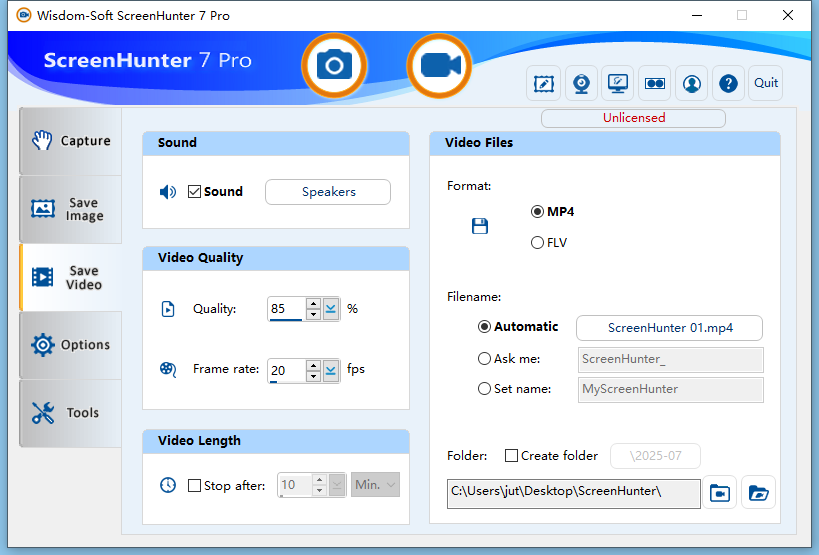Select the Save Video tab

point(71,277)
